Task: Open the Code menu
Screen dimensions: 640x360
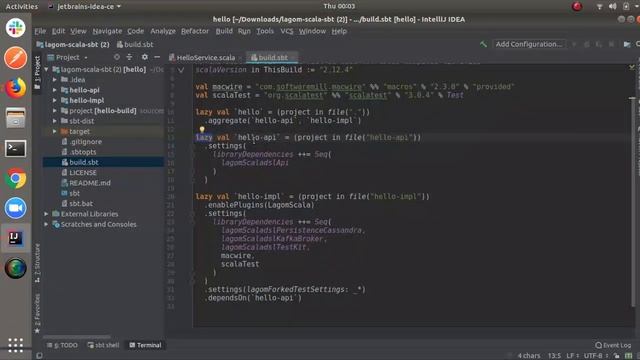Action: coord(135,31)
